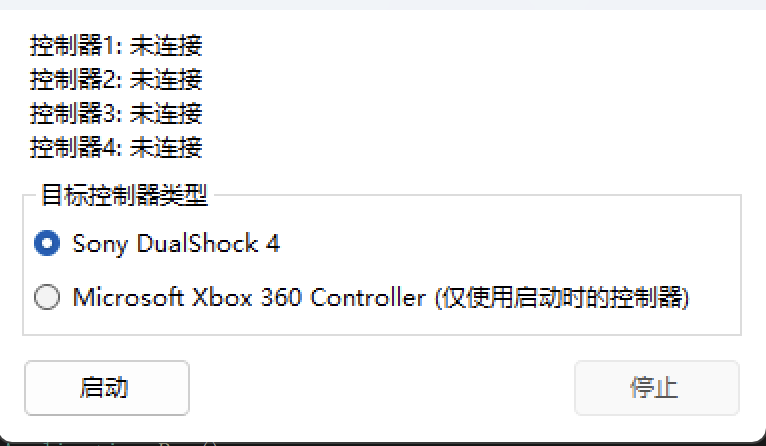Click the 控制器4 status label
Screen dimensions: 766x446
116,147
